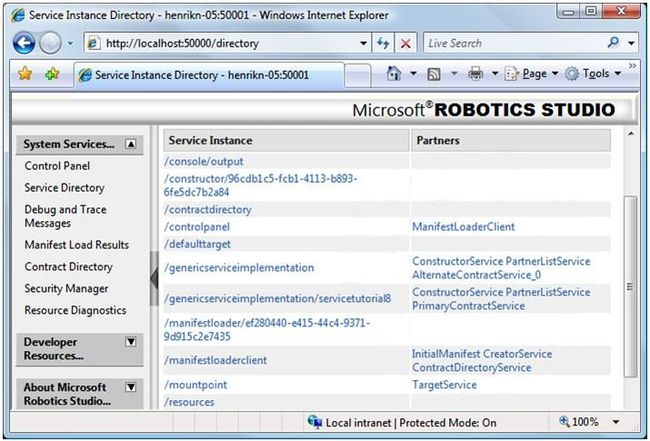The image size is (650, 441).
Task: Open the Page menu
Action: [x=531, y=74]
